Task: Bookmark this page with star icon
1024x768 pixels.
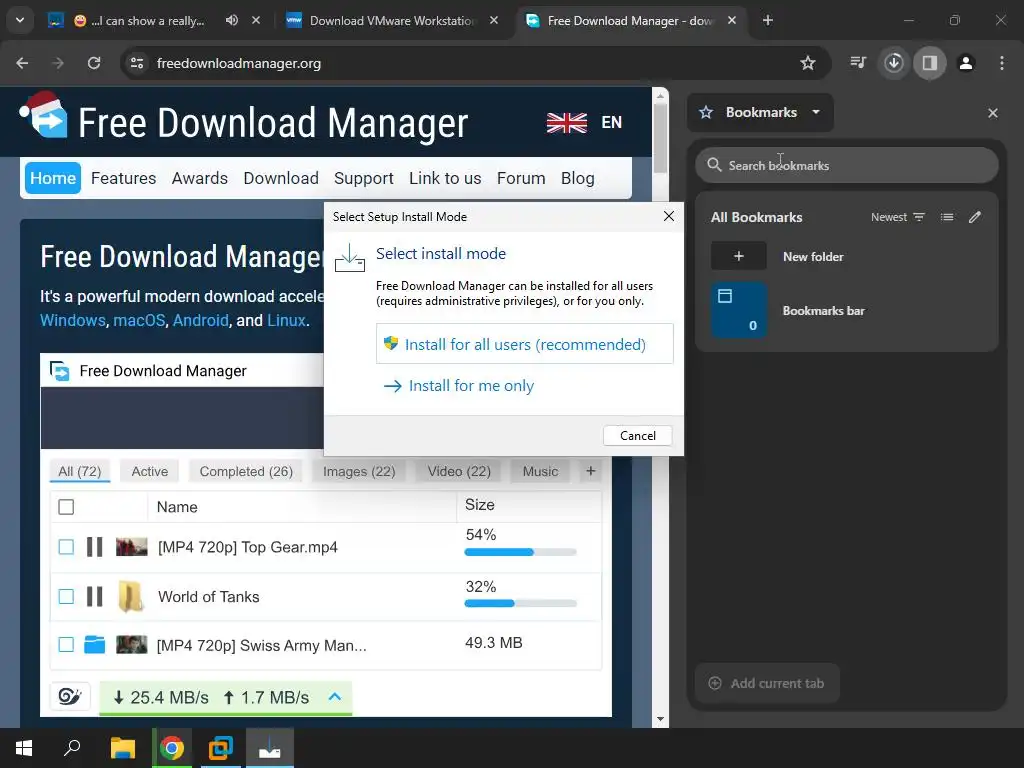Action: (808, 63)
